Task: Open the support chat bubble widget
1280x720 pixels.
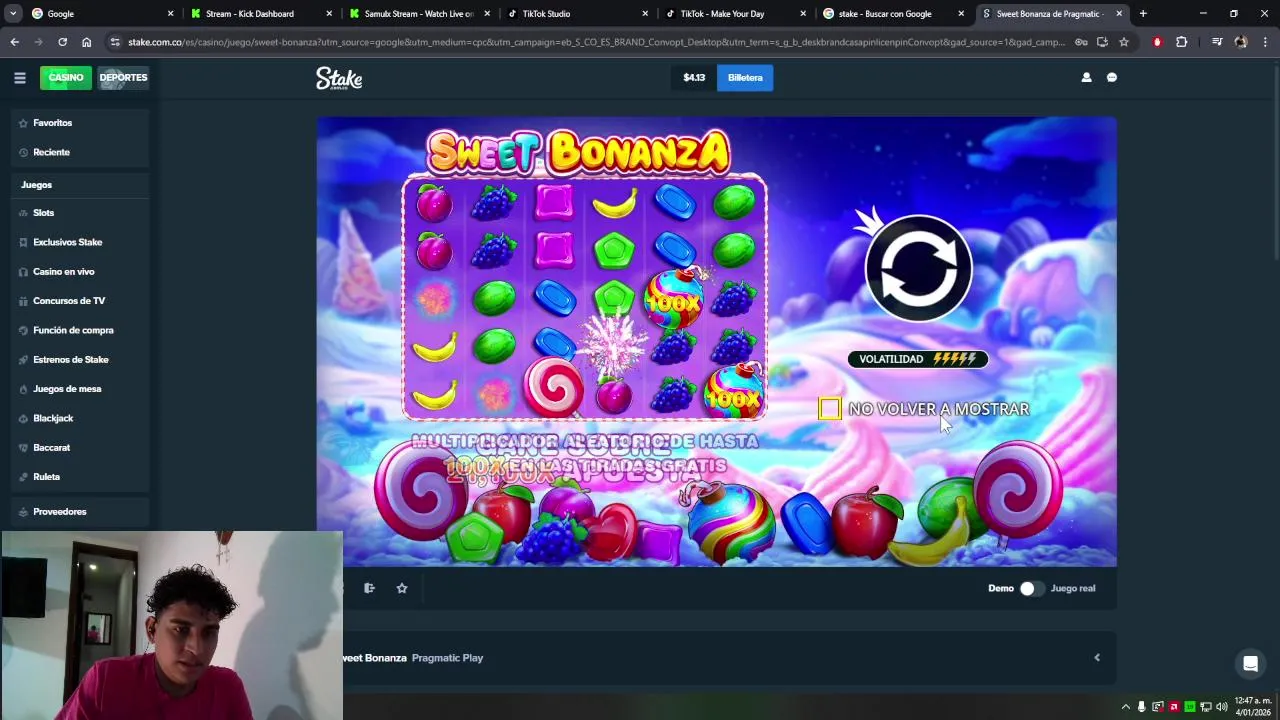Action: [1250, 663]
